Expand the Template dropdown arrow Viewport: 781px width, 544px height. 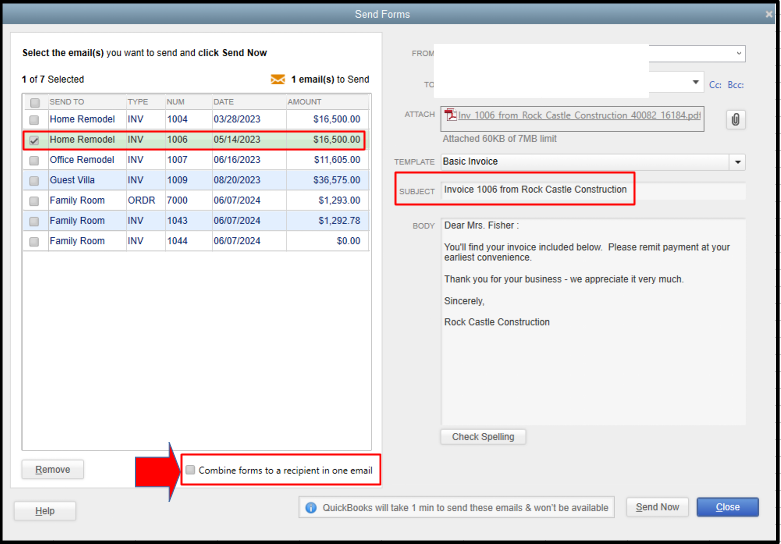tap(737, 162)
